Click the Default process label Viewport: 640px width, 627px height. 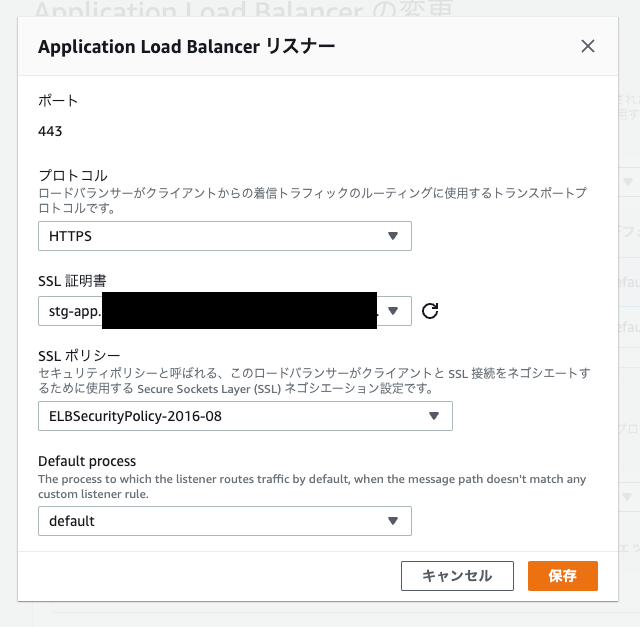(x=87, y=461)
